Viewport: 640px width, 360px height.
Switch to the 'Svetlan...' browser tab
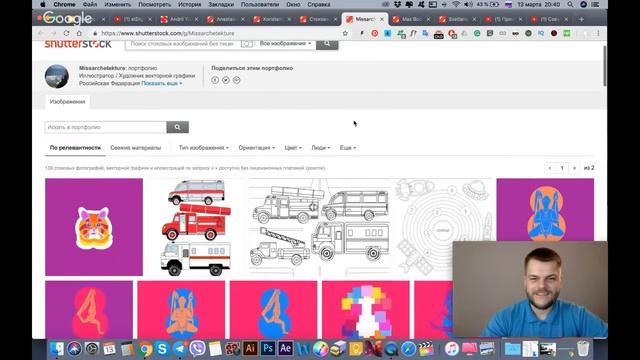click(458, 19)
